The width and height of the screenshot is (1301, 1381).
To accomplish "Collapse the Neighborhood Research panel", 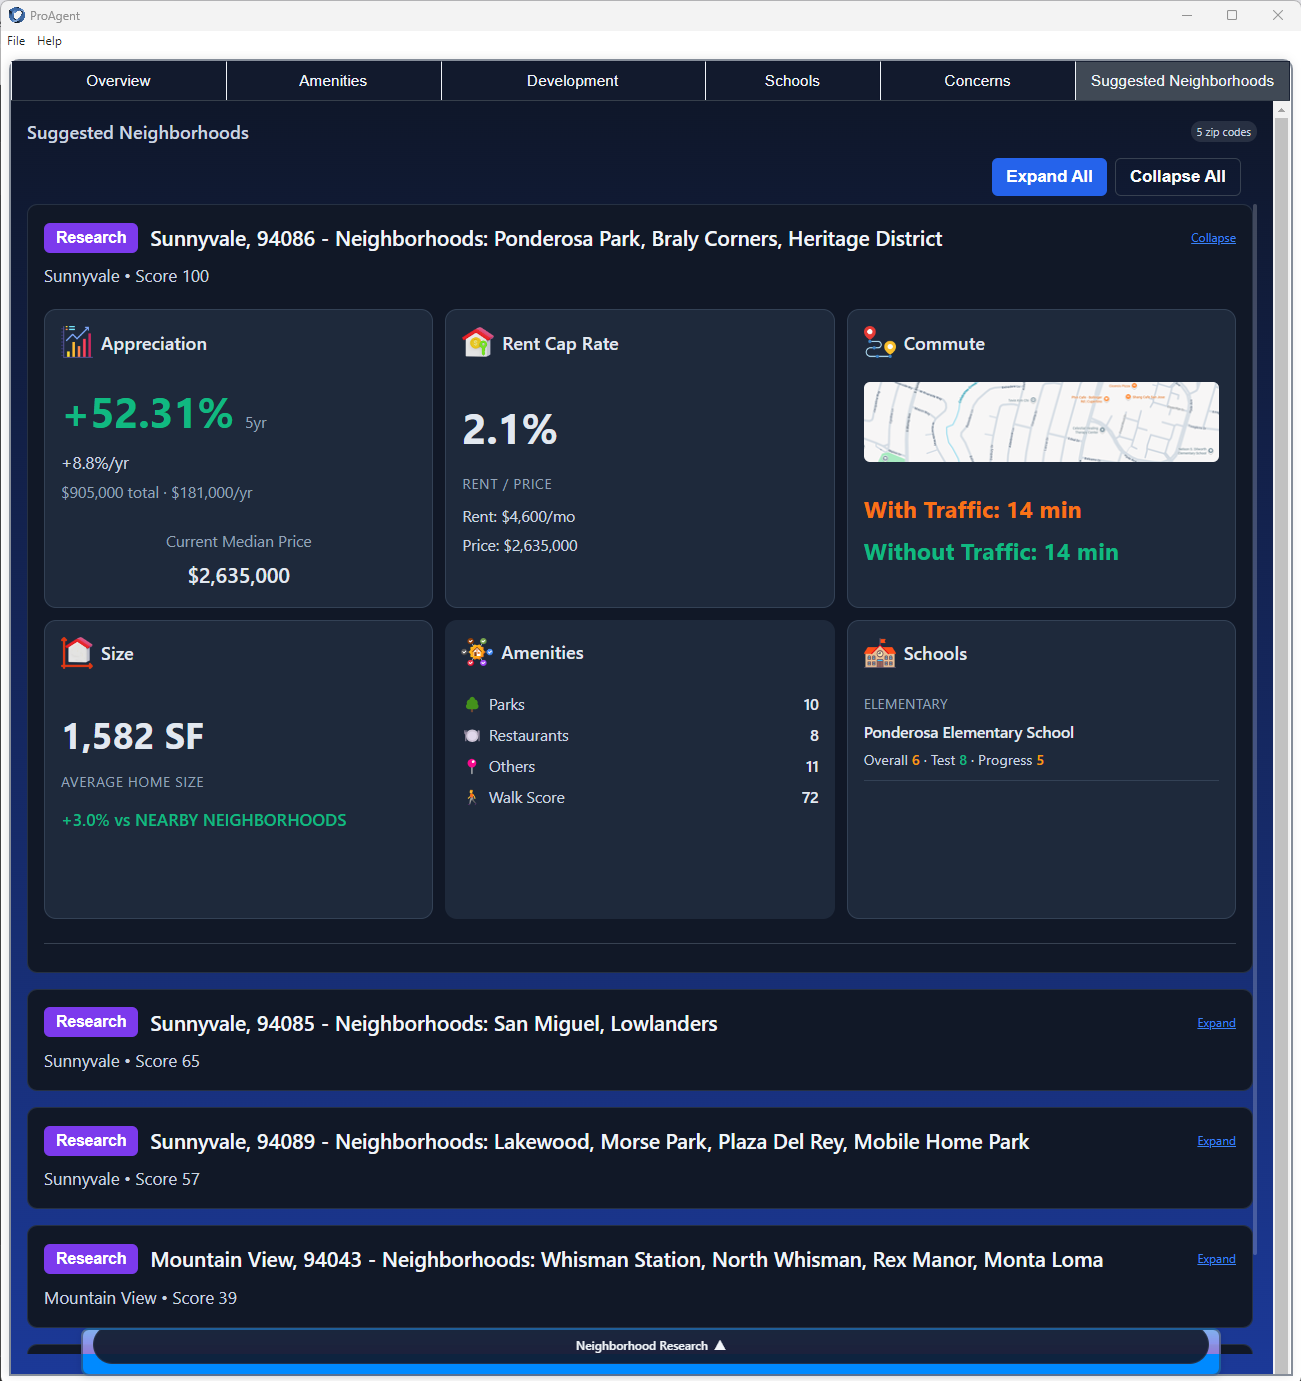I will 649,1345.
